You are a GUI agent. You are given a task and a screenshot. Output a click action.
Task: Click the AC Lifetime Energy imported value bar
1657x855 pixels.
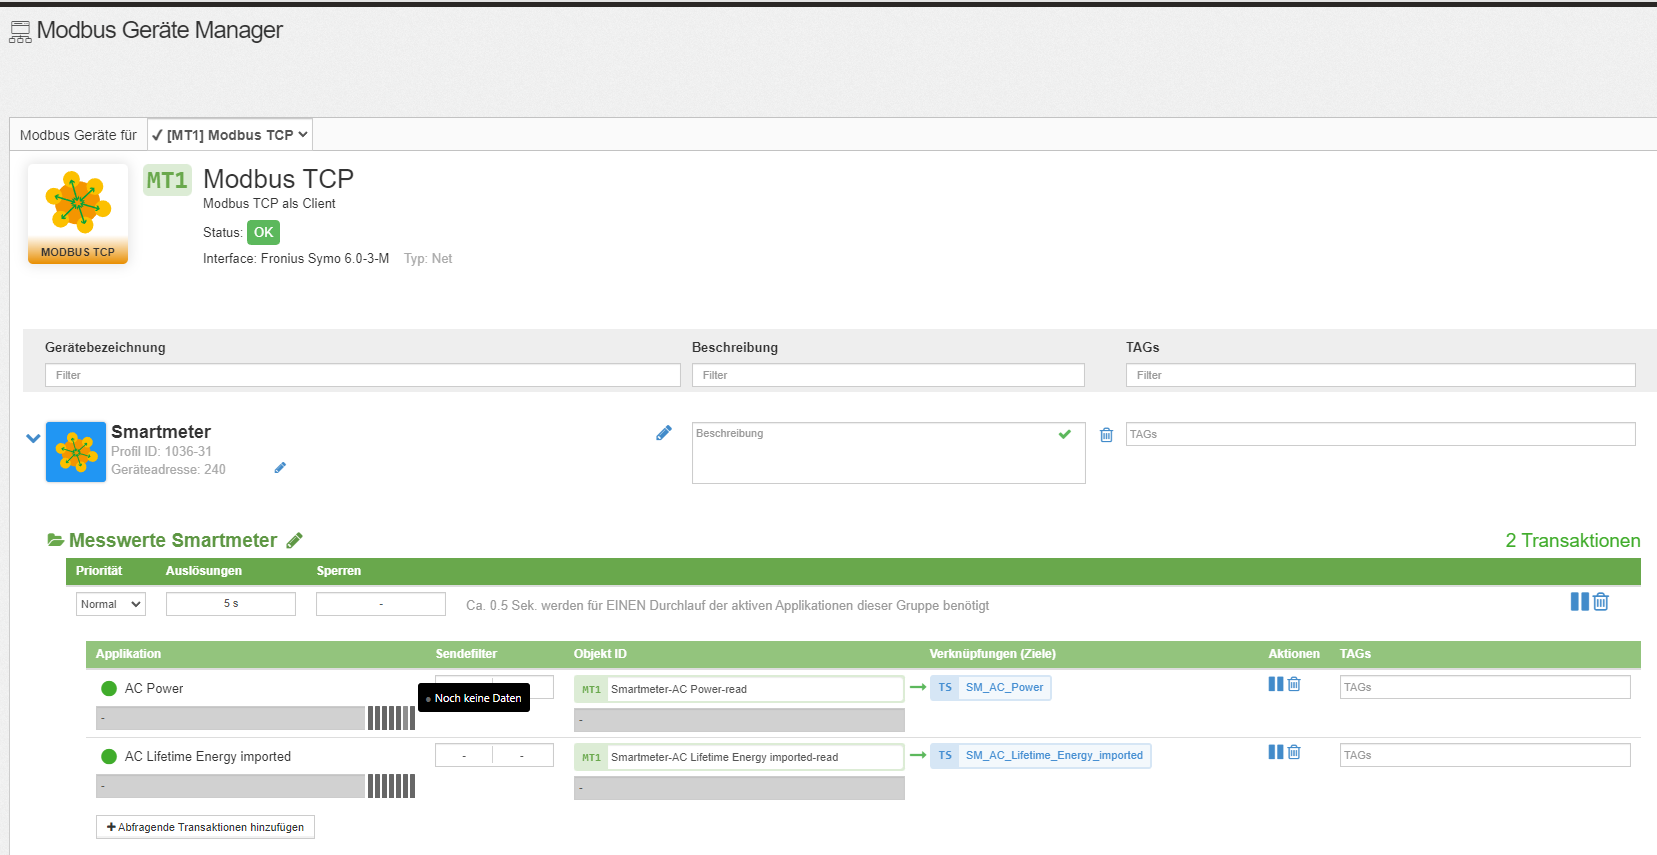(x=230, y=786)
